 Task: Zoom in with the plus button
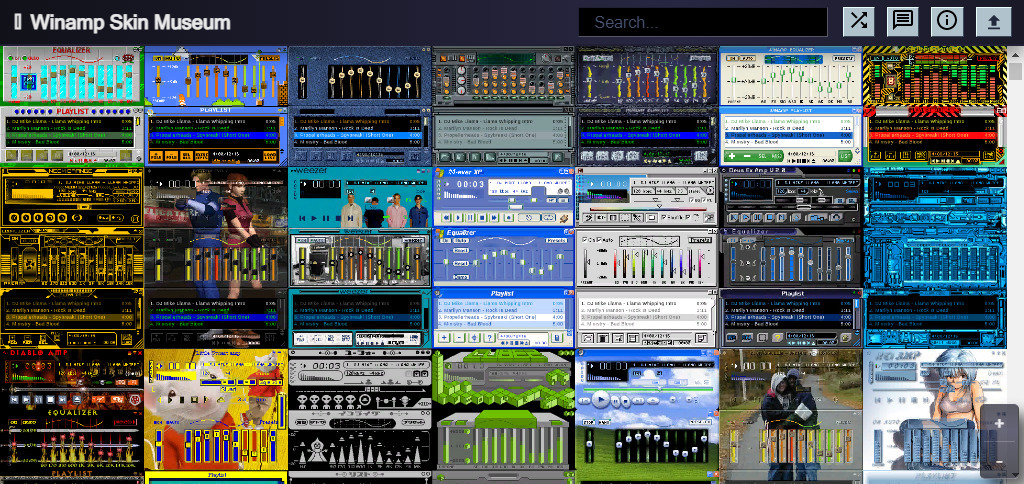click(999, 423)
